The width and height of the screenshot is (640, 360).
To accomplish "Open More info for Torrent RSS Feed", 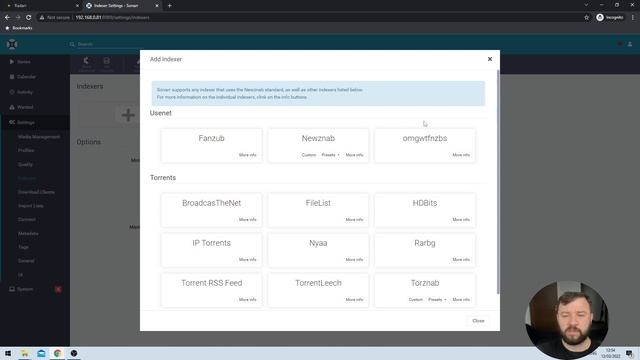I will point(247,300).
